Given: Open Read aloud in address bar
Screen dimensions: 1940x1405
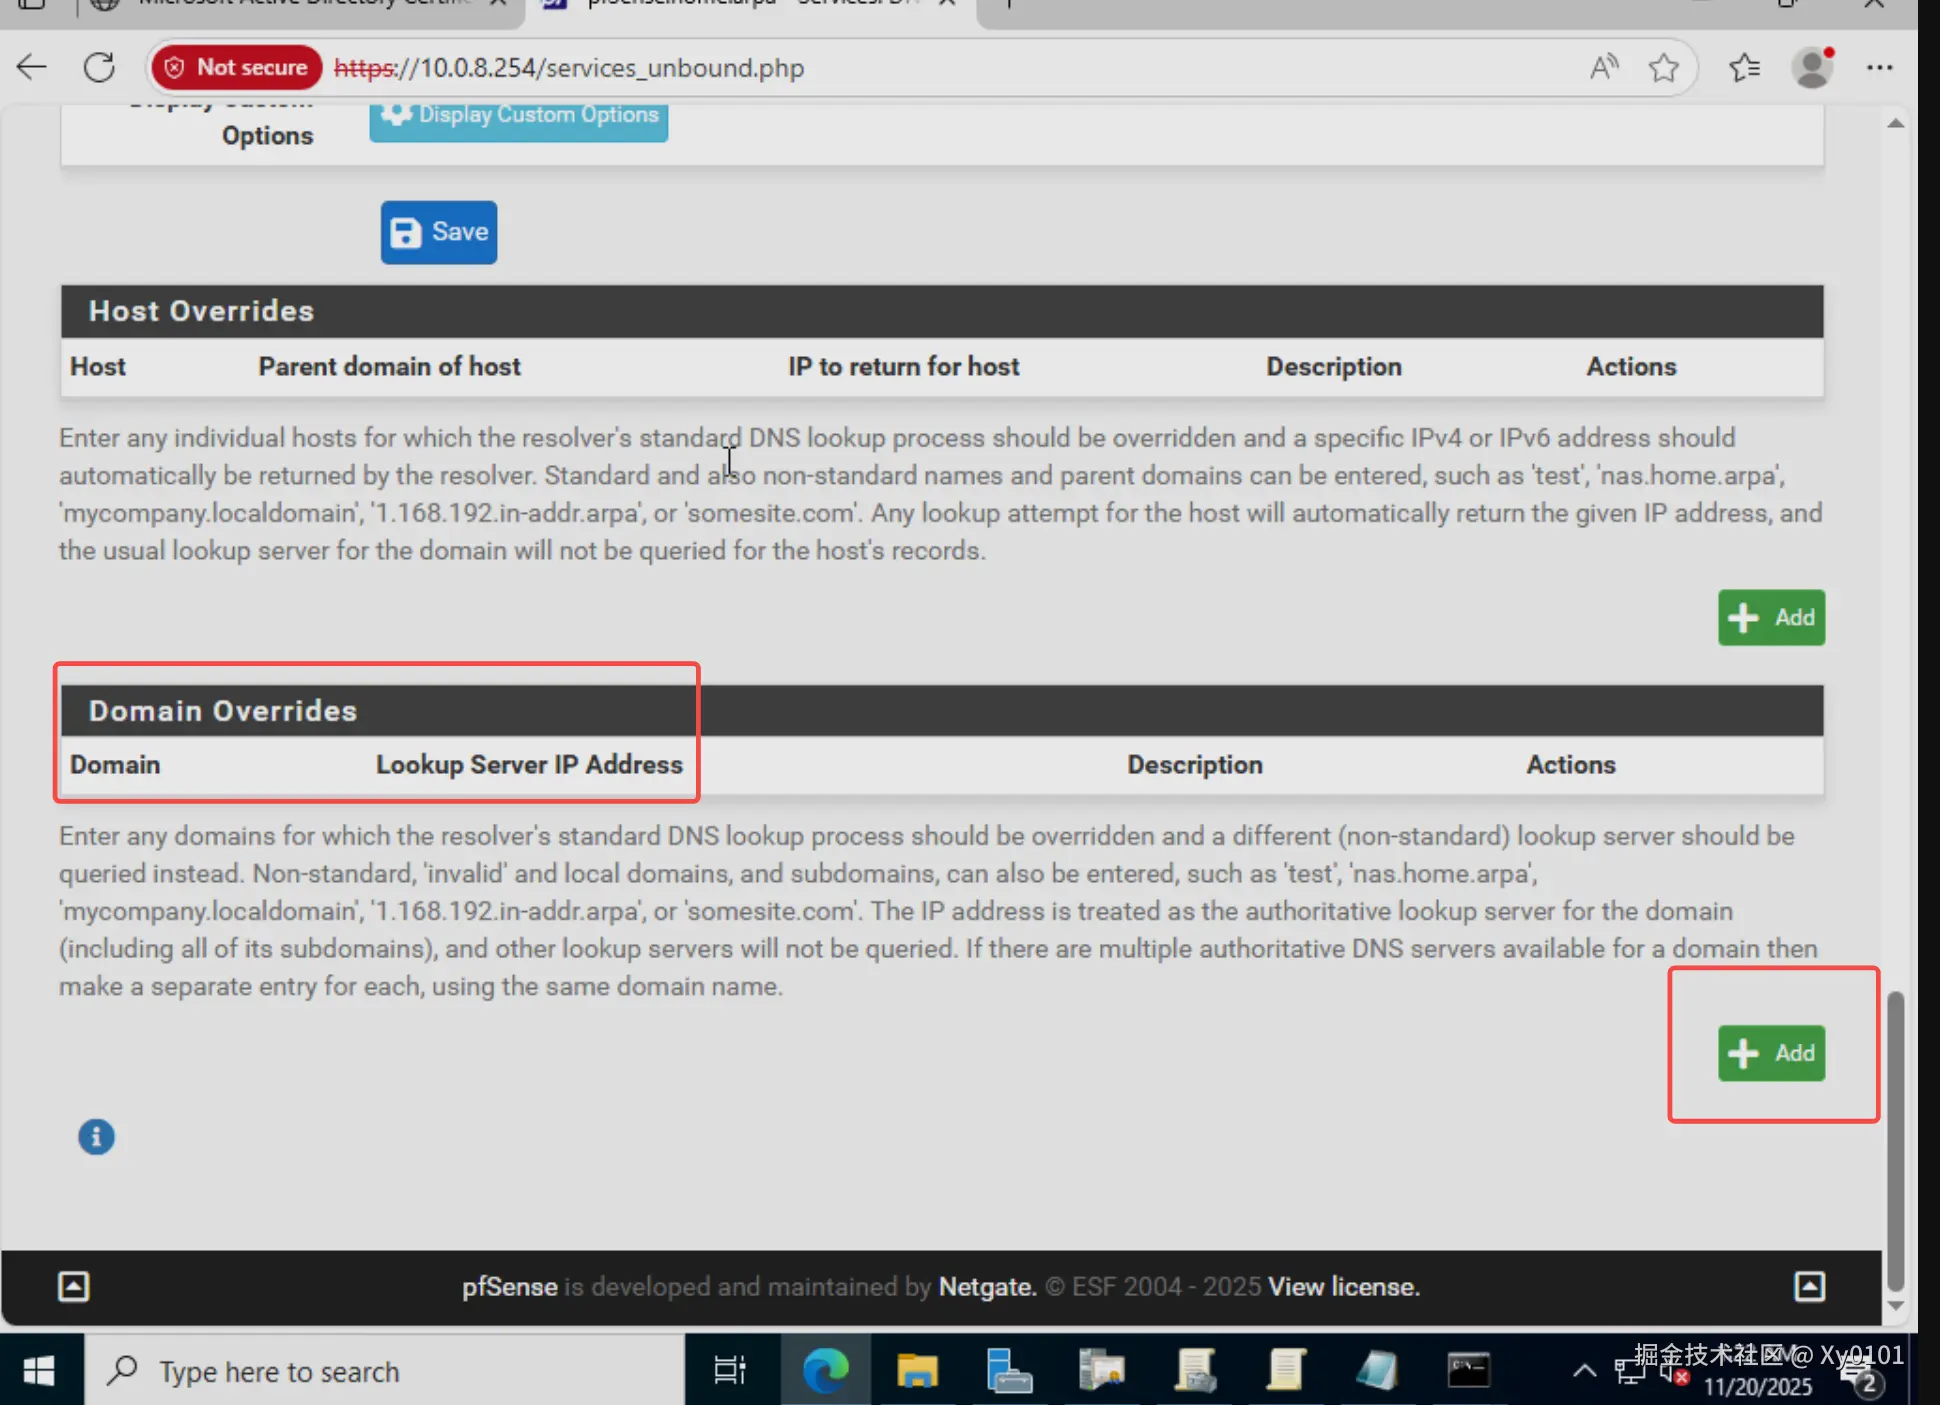Looking at the screenshot, I should (1604, 68).
